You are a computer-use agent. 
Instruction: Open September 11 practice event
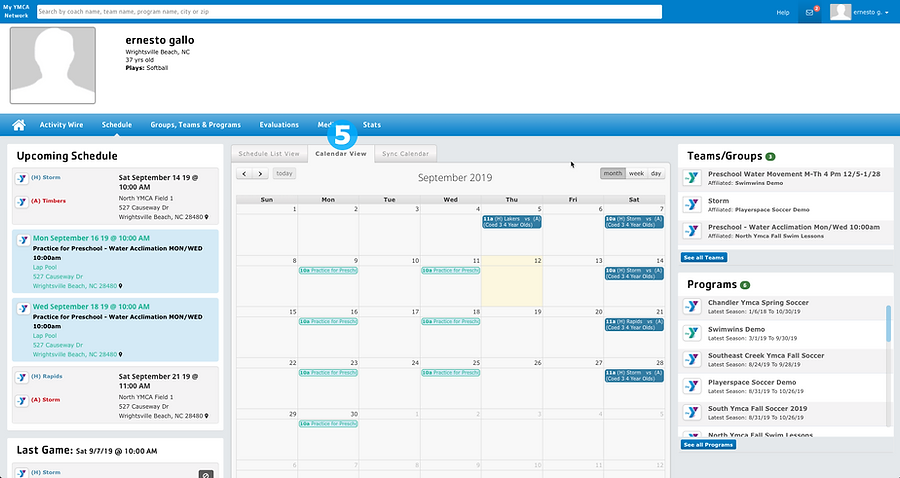(451, 270)
